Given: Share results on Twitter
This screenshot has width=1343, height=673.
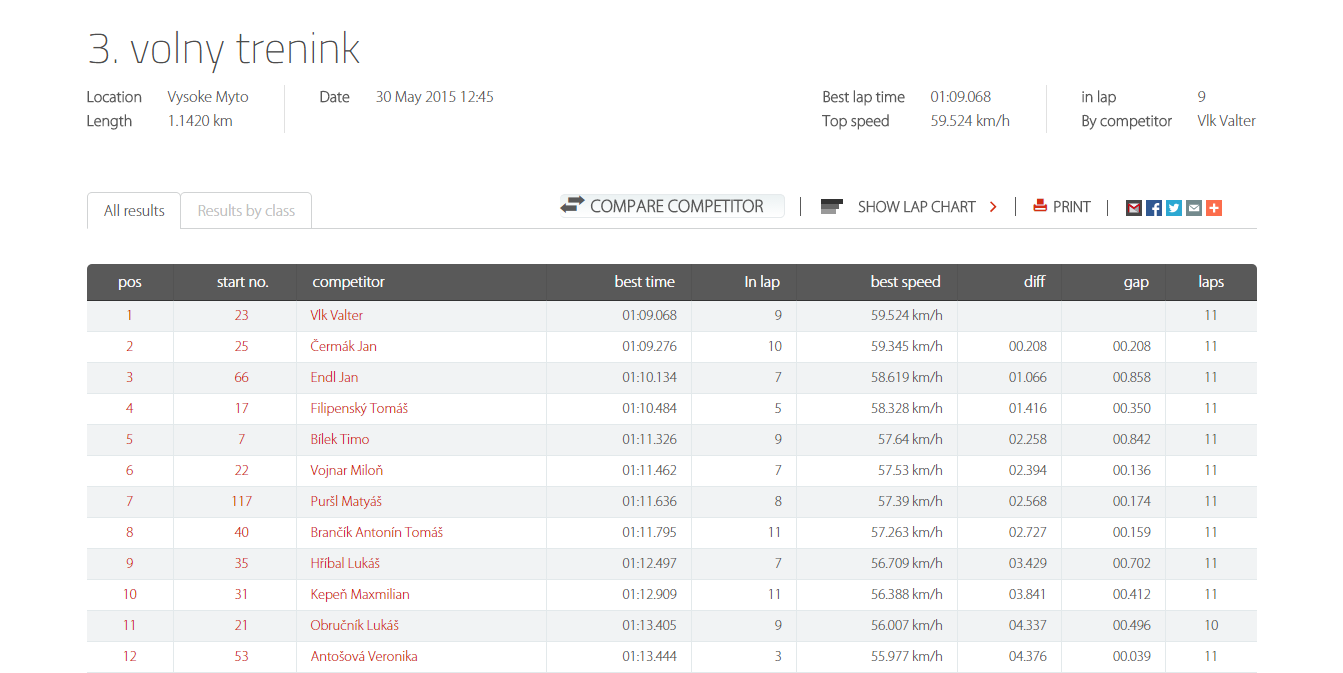Looking at the screenshot, I should (x=1174, y=208).
